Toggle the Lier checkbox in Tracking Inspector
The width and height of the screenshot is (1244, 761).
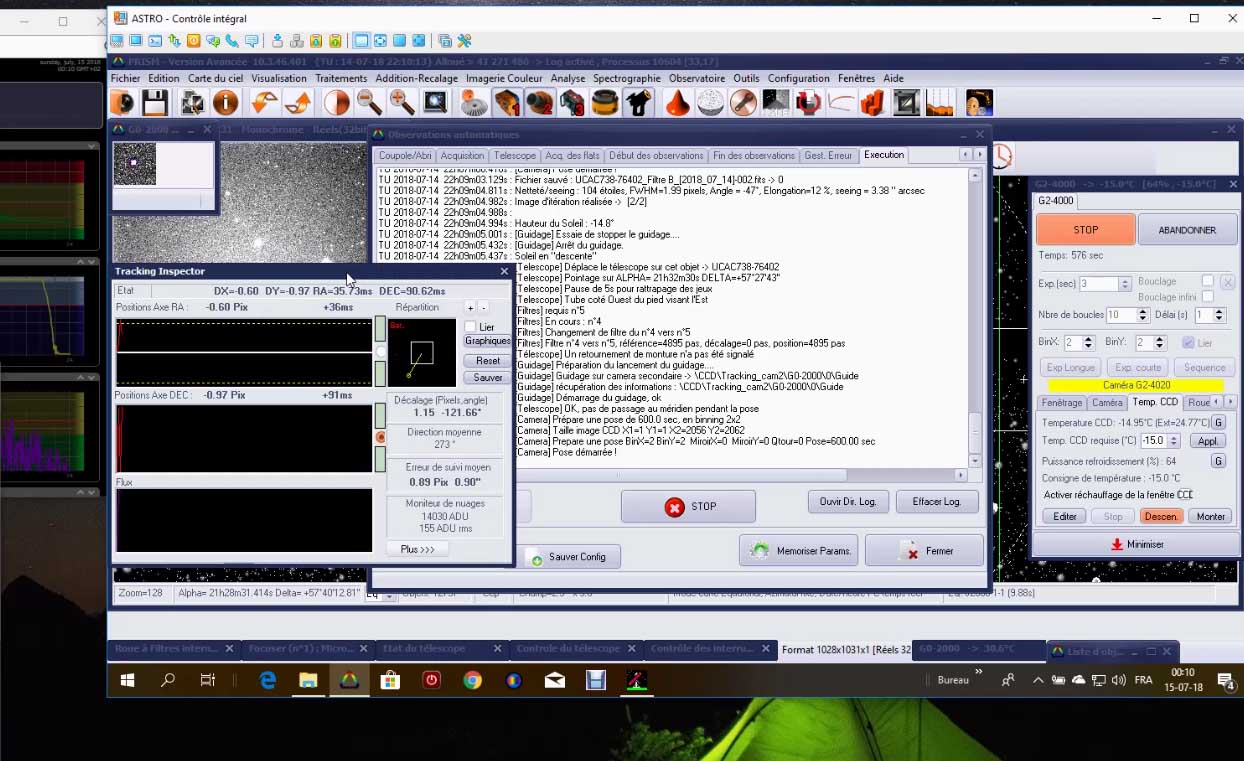coord(470,327)
